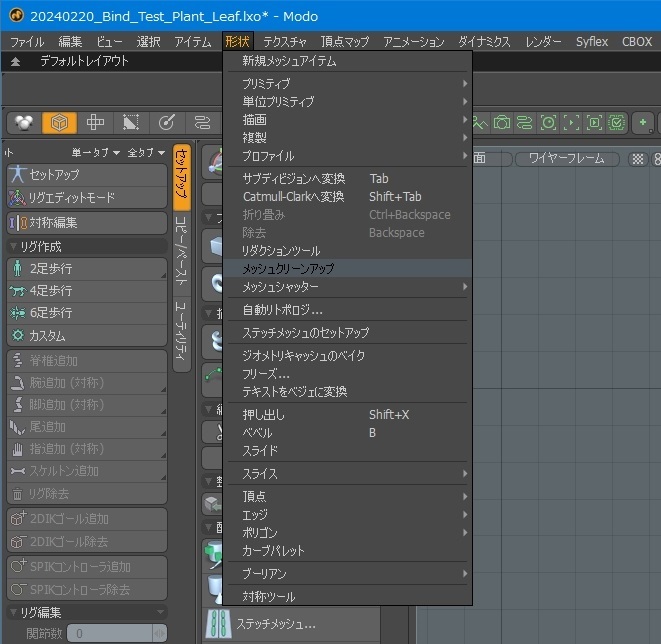Click the Modo application logo icon

coord(16,15)
